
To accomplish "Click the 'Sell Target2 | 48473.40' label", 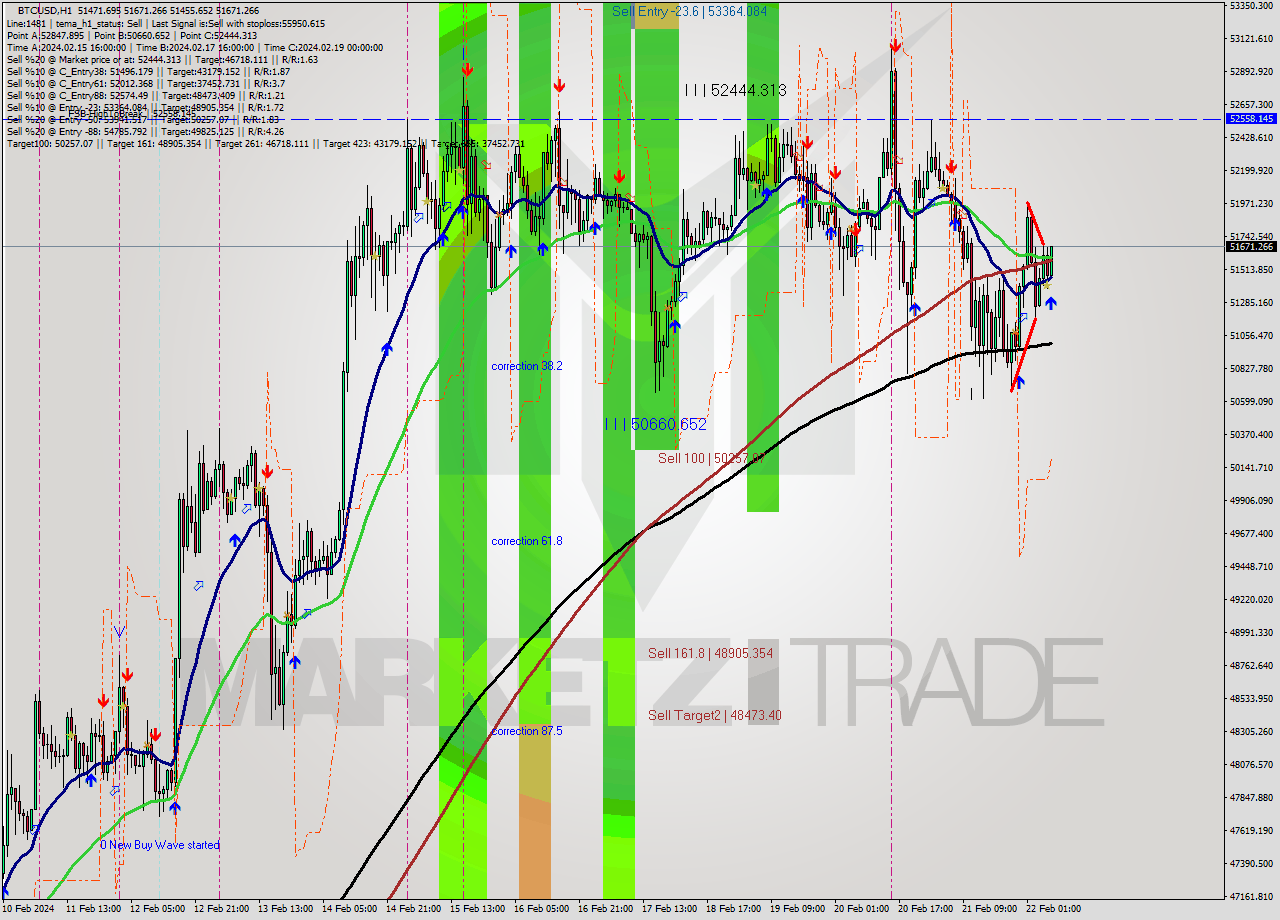I will pyautogui.click(x=714, y=715).
